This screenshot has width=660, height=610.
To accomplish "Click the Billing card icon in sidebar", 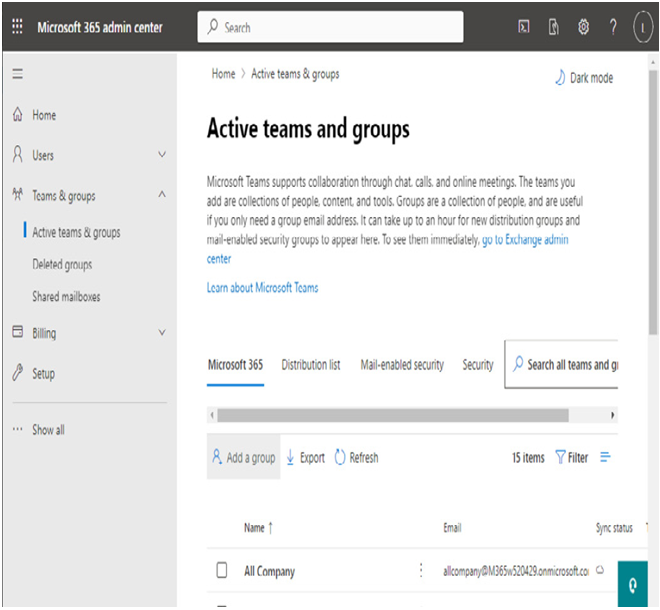I will tap(18, 332).
